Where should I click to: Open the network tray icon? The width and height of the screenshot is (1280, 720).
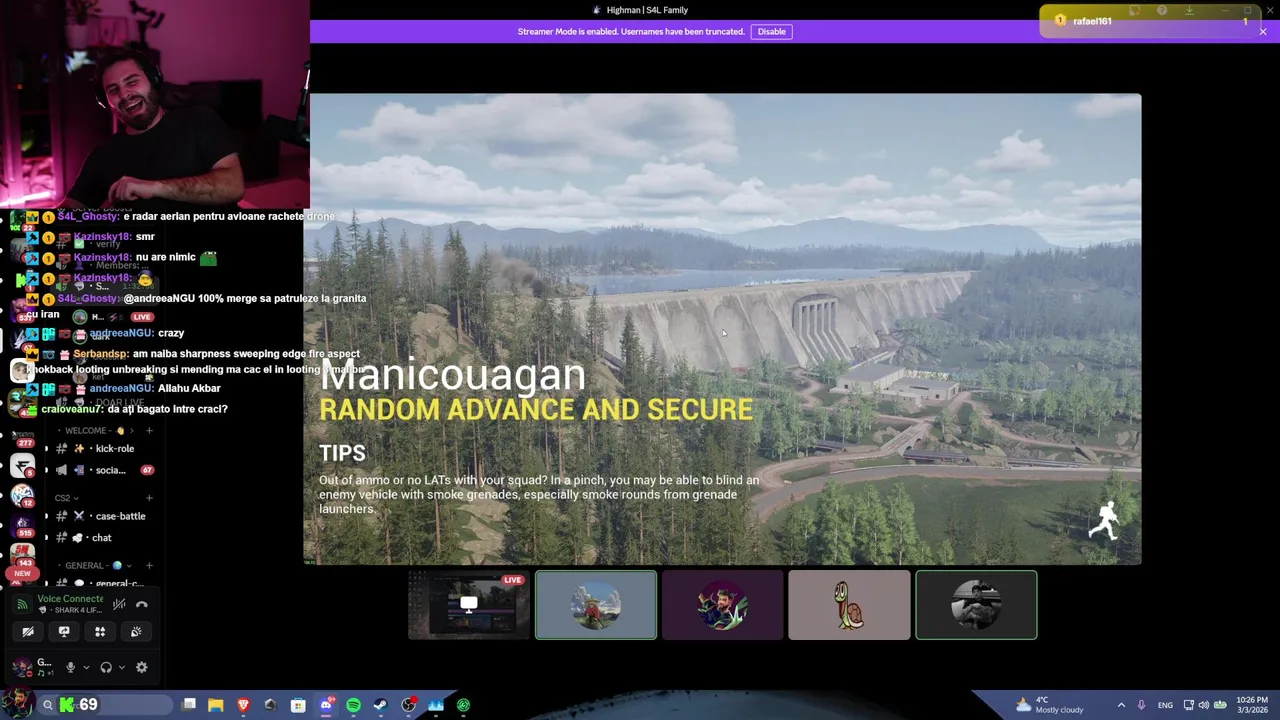pyautogui.click(x=1188, y=705)
